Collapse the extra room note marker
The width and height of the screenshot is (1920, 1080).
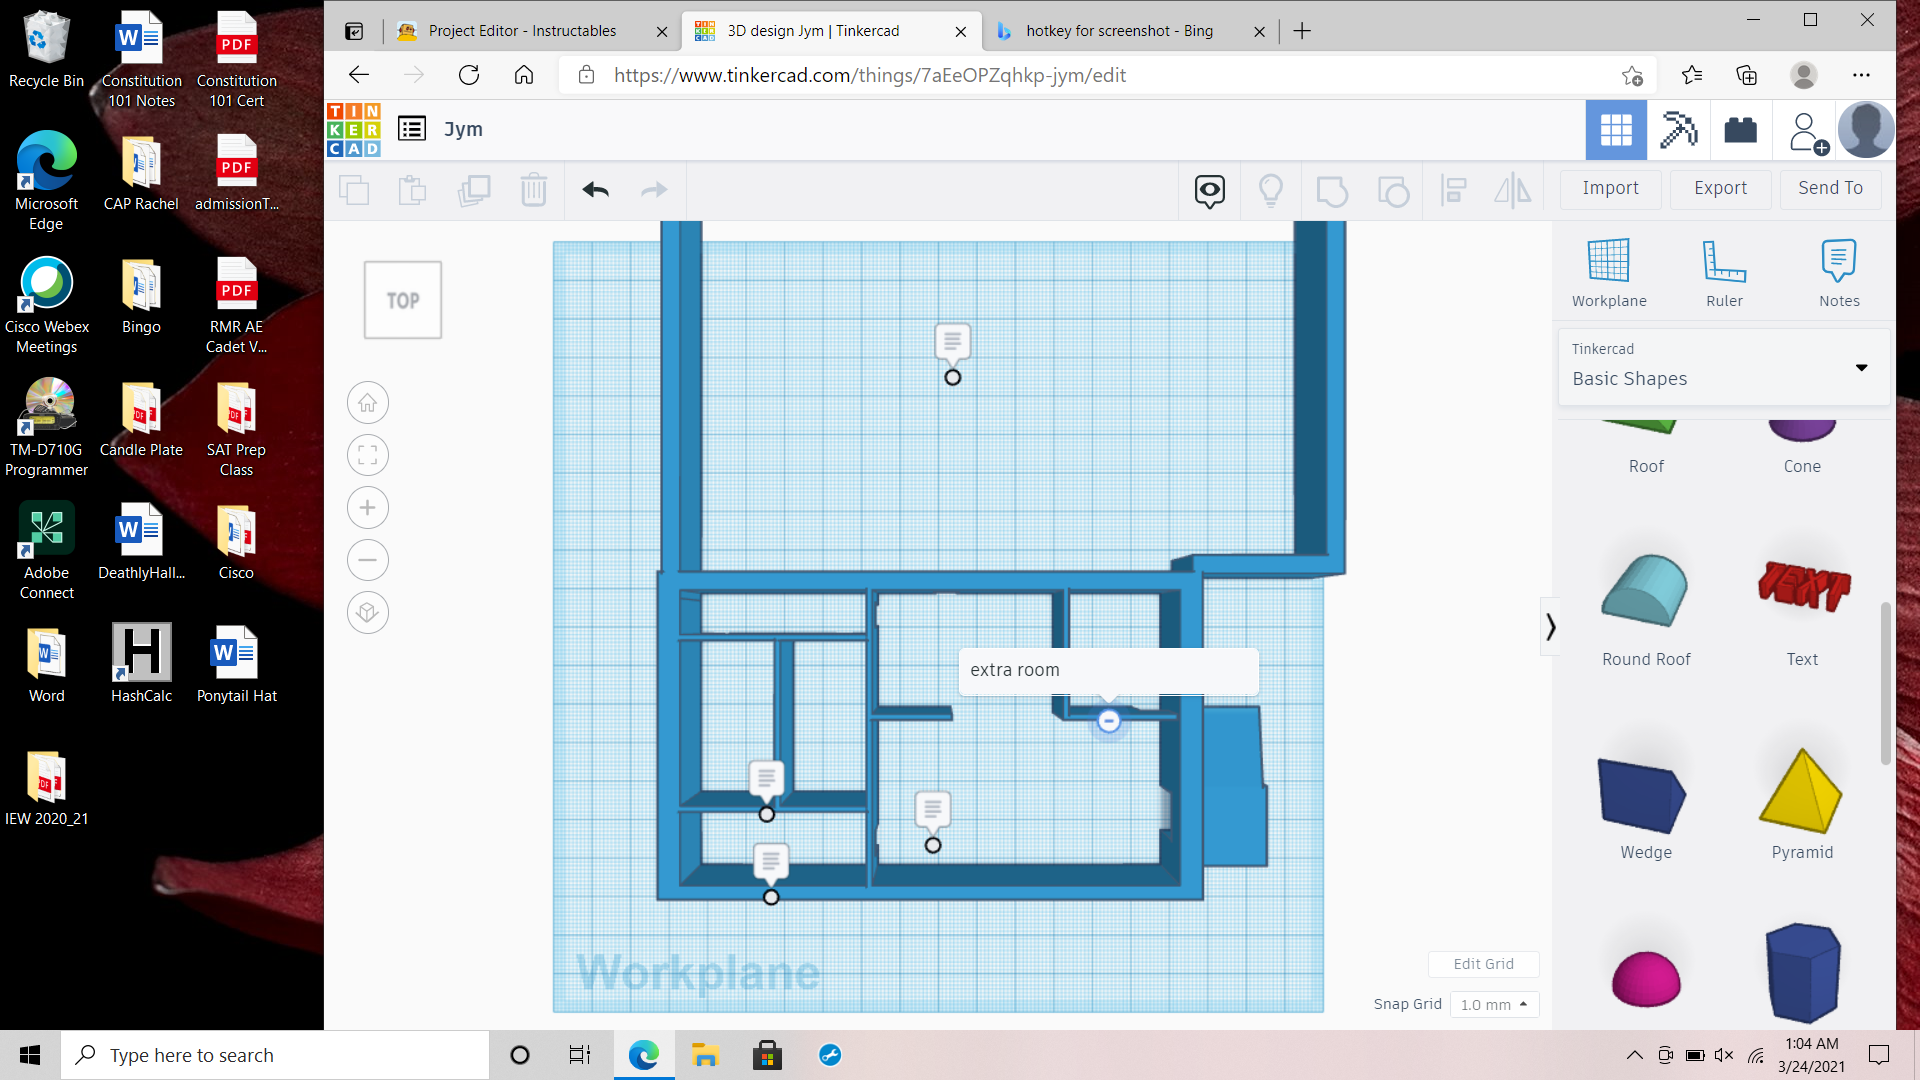(1109, 721)
